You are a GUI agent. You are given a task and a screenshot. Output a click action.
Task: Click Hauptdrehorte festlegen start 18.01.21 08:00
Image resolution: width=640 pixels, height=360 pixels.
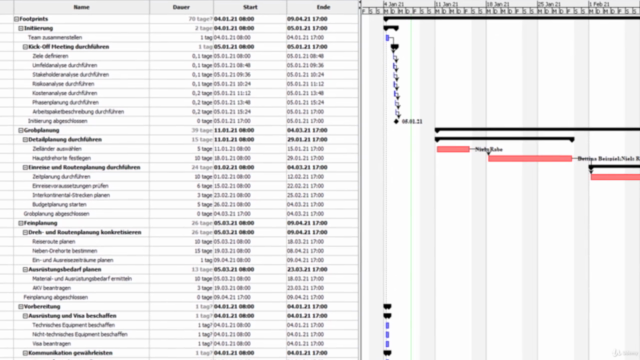pos(250,158)
